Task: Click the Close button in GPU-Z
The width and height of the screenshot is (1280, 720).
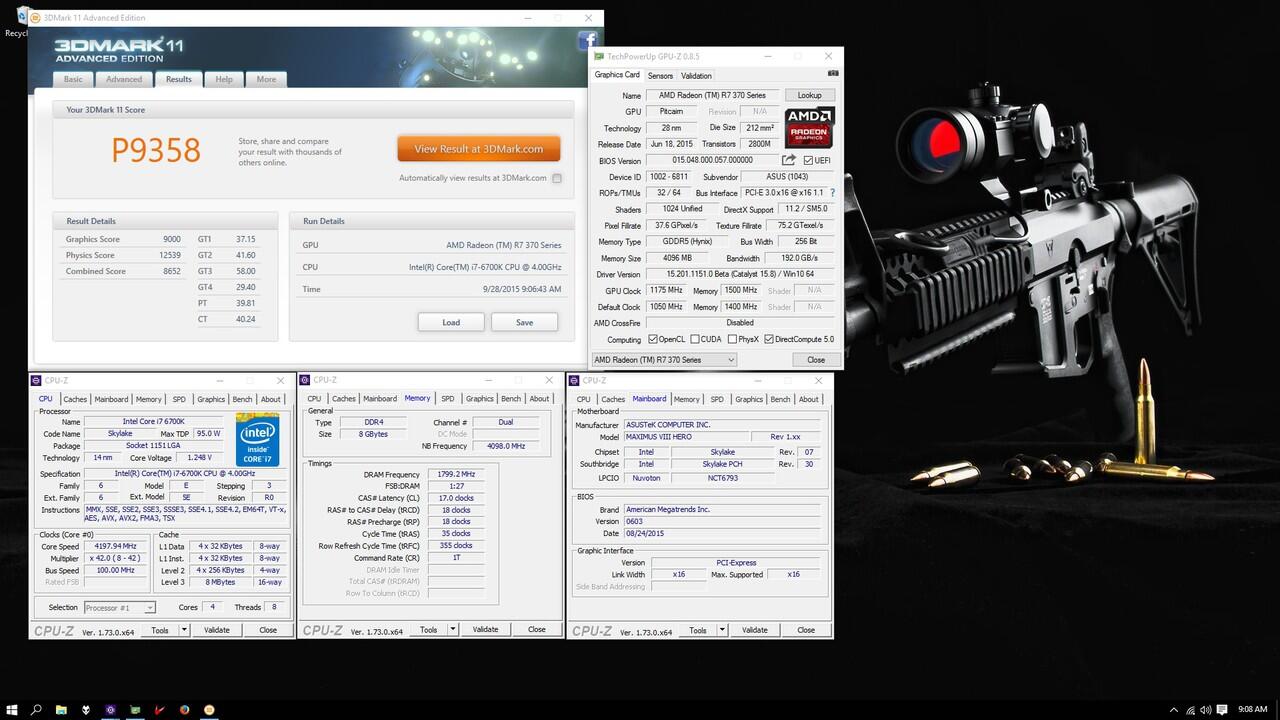Action: tap(816, 359)
